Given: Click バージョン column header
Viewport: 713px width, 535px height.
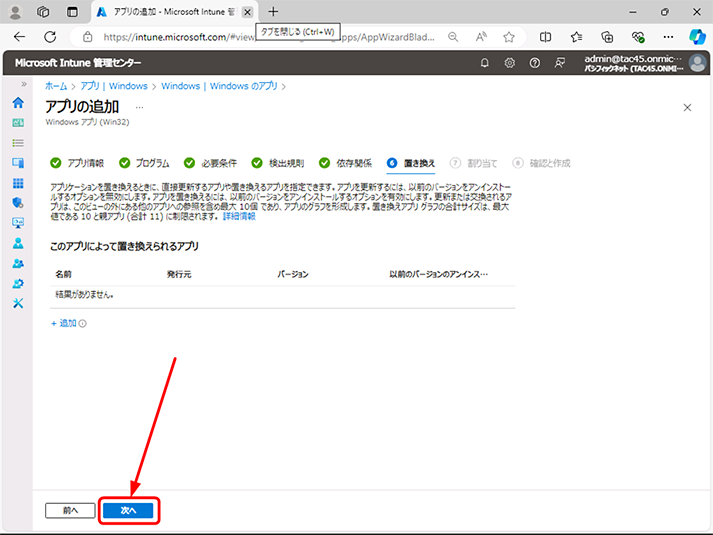Looking at the screenshot, I should pyautogui.click(x=293, y=274).
